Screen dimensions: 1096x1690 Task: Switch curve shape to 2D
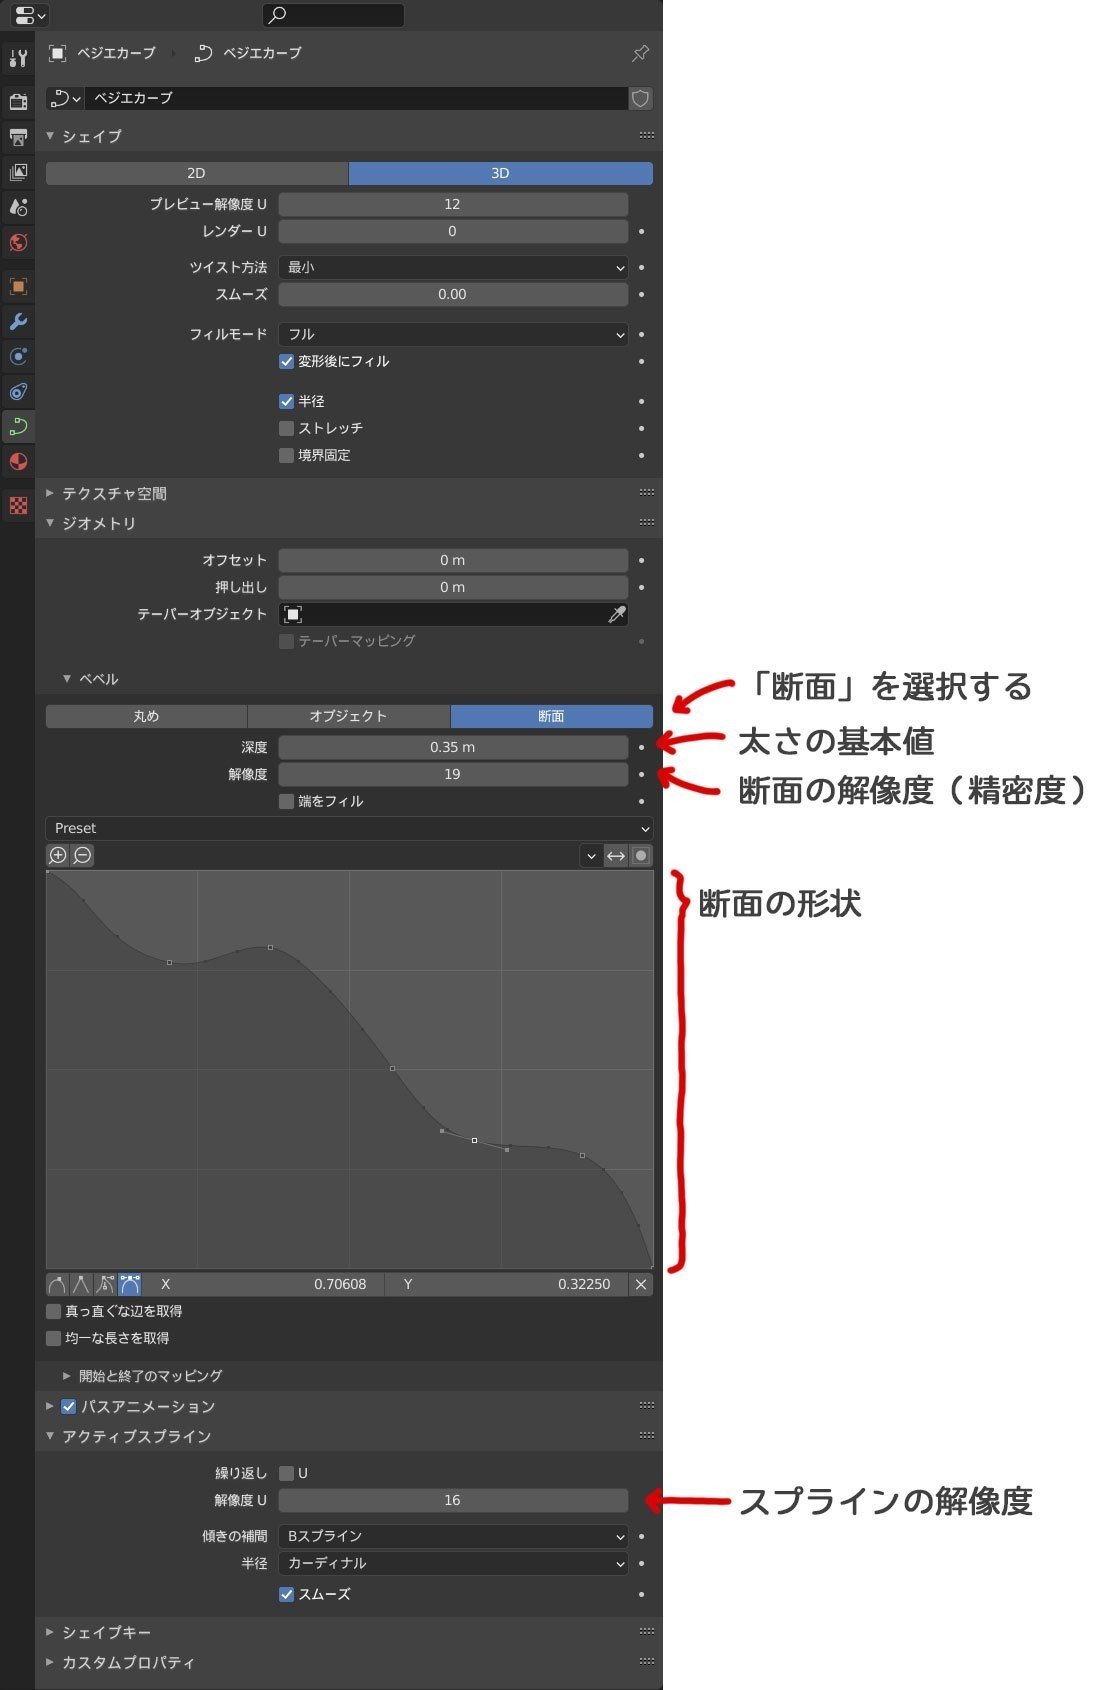coord(197,173)
